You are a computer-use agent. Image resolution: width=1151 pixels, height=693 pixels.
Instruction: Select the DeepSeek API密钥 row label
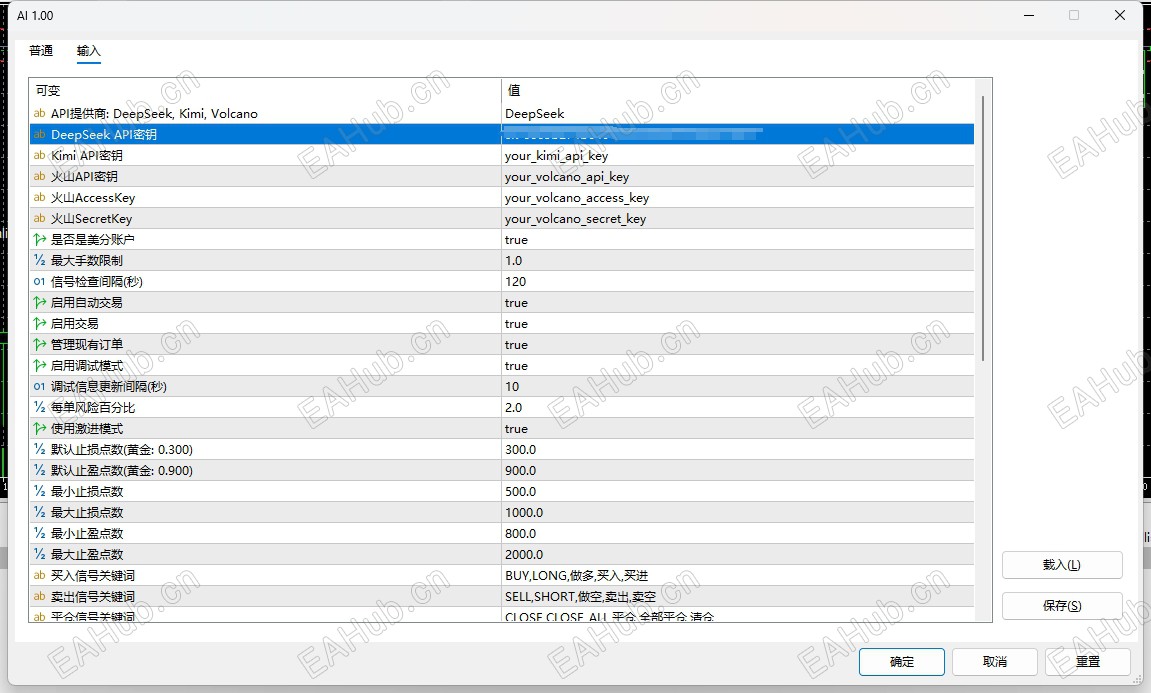pyautogui.click(x=104, y=134)
